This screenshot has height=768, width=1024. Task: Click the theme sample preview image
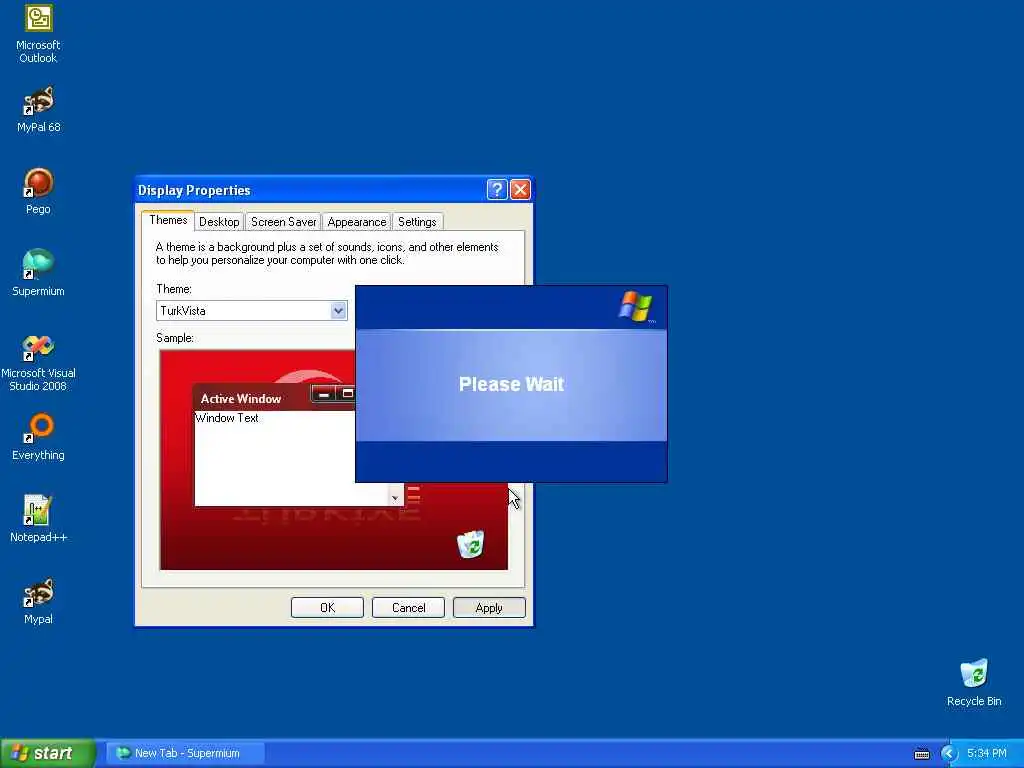334,460
